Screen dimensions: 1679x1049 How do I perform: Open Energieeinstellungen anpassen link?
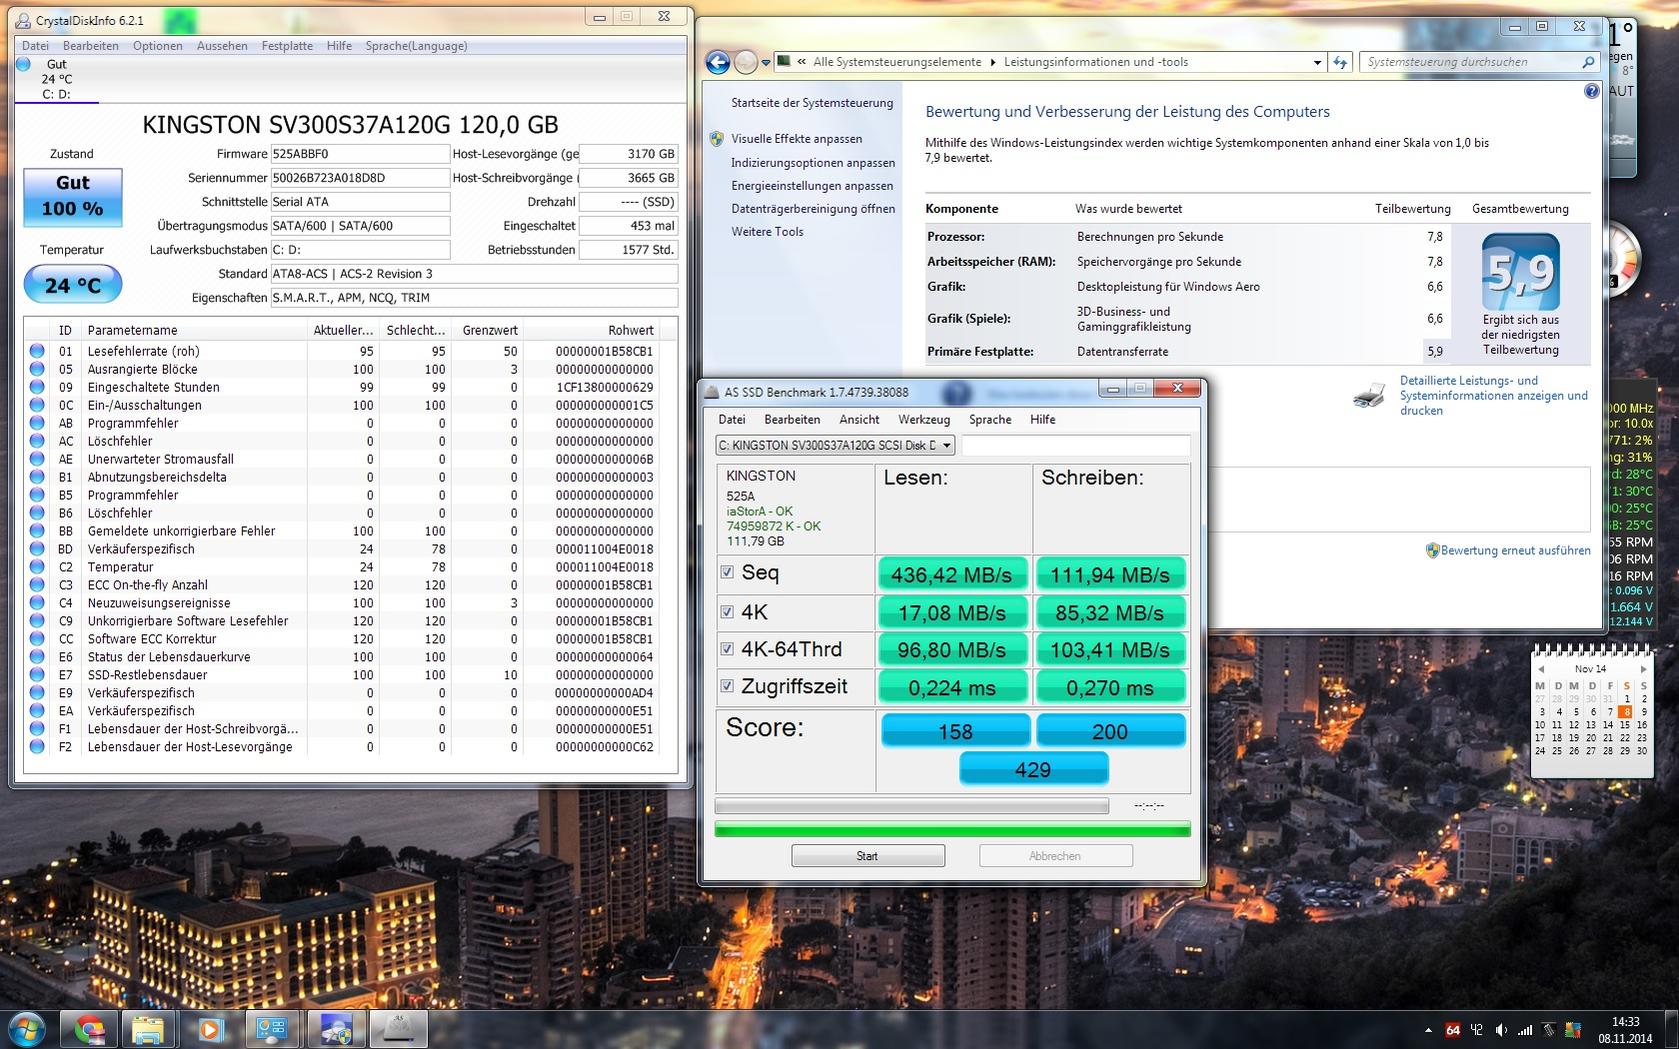(812, 186)
